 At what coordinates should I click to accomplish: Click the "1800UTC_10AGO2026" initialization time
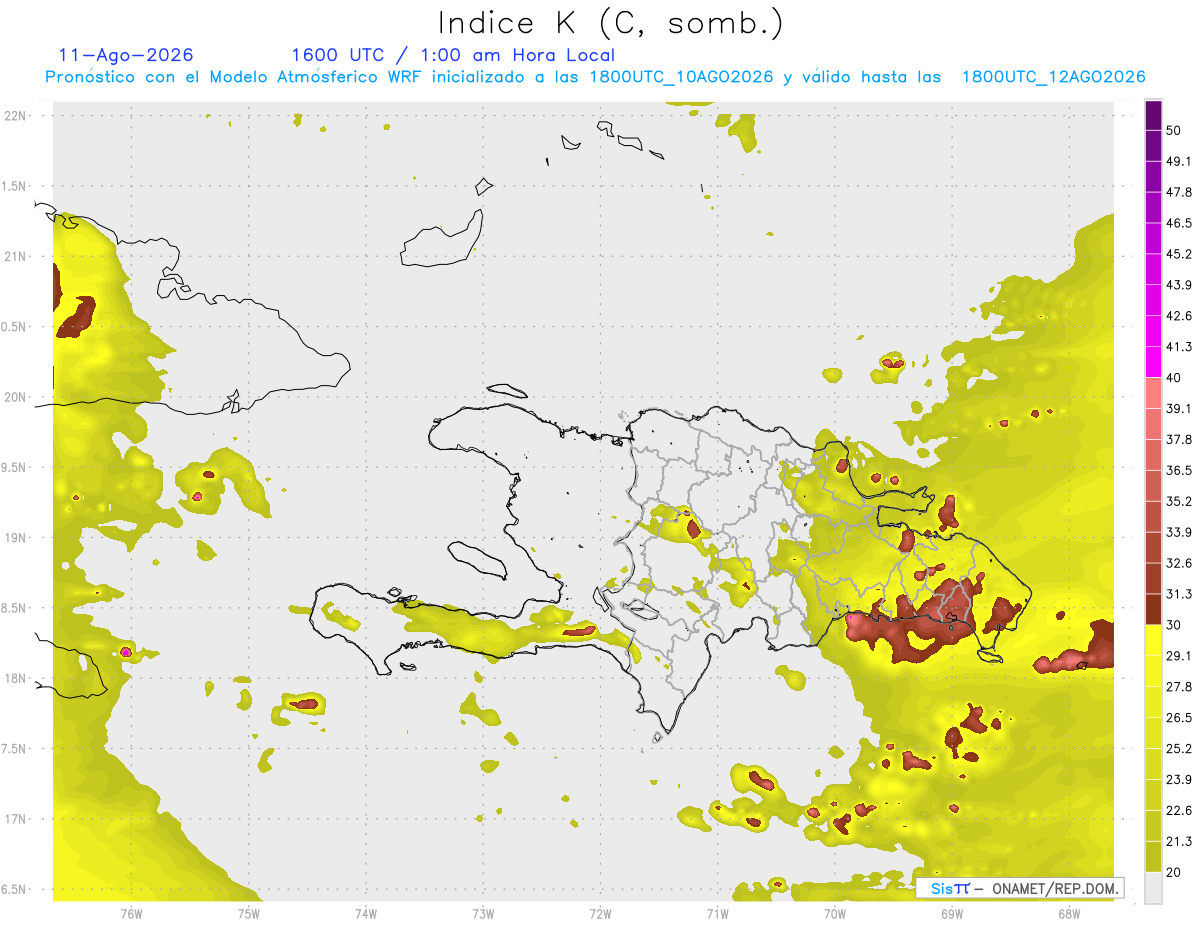click(681, 77)
